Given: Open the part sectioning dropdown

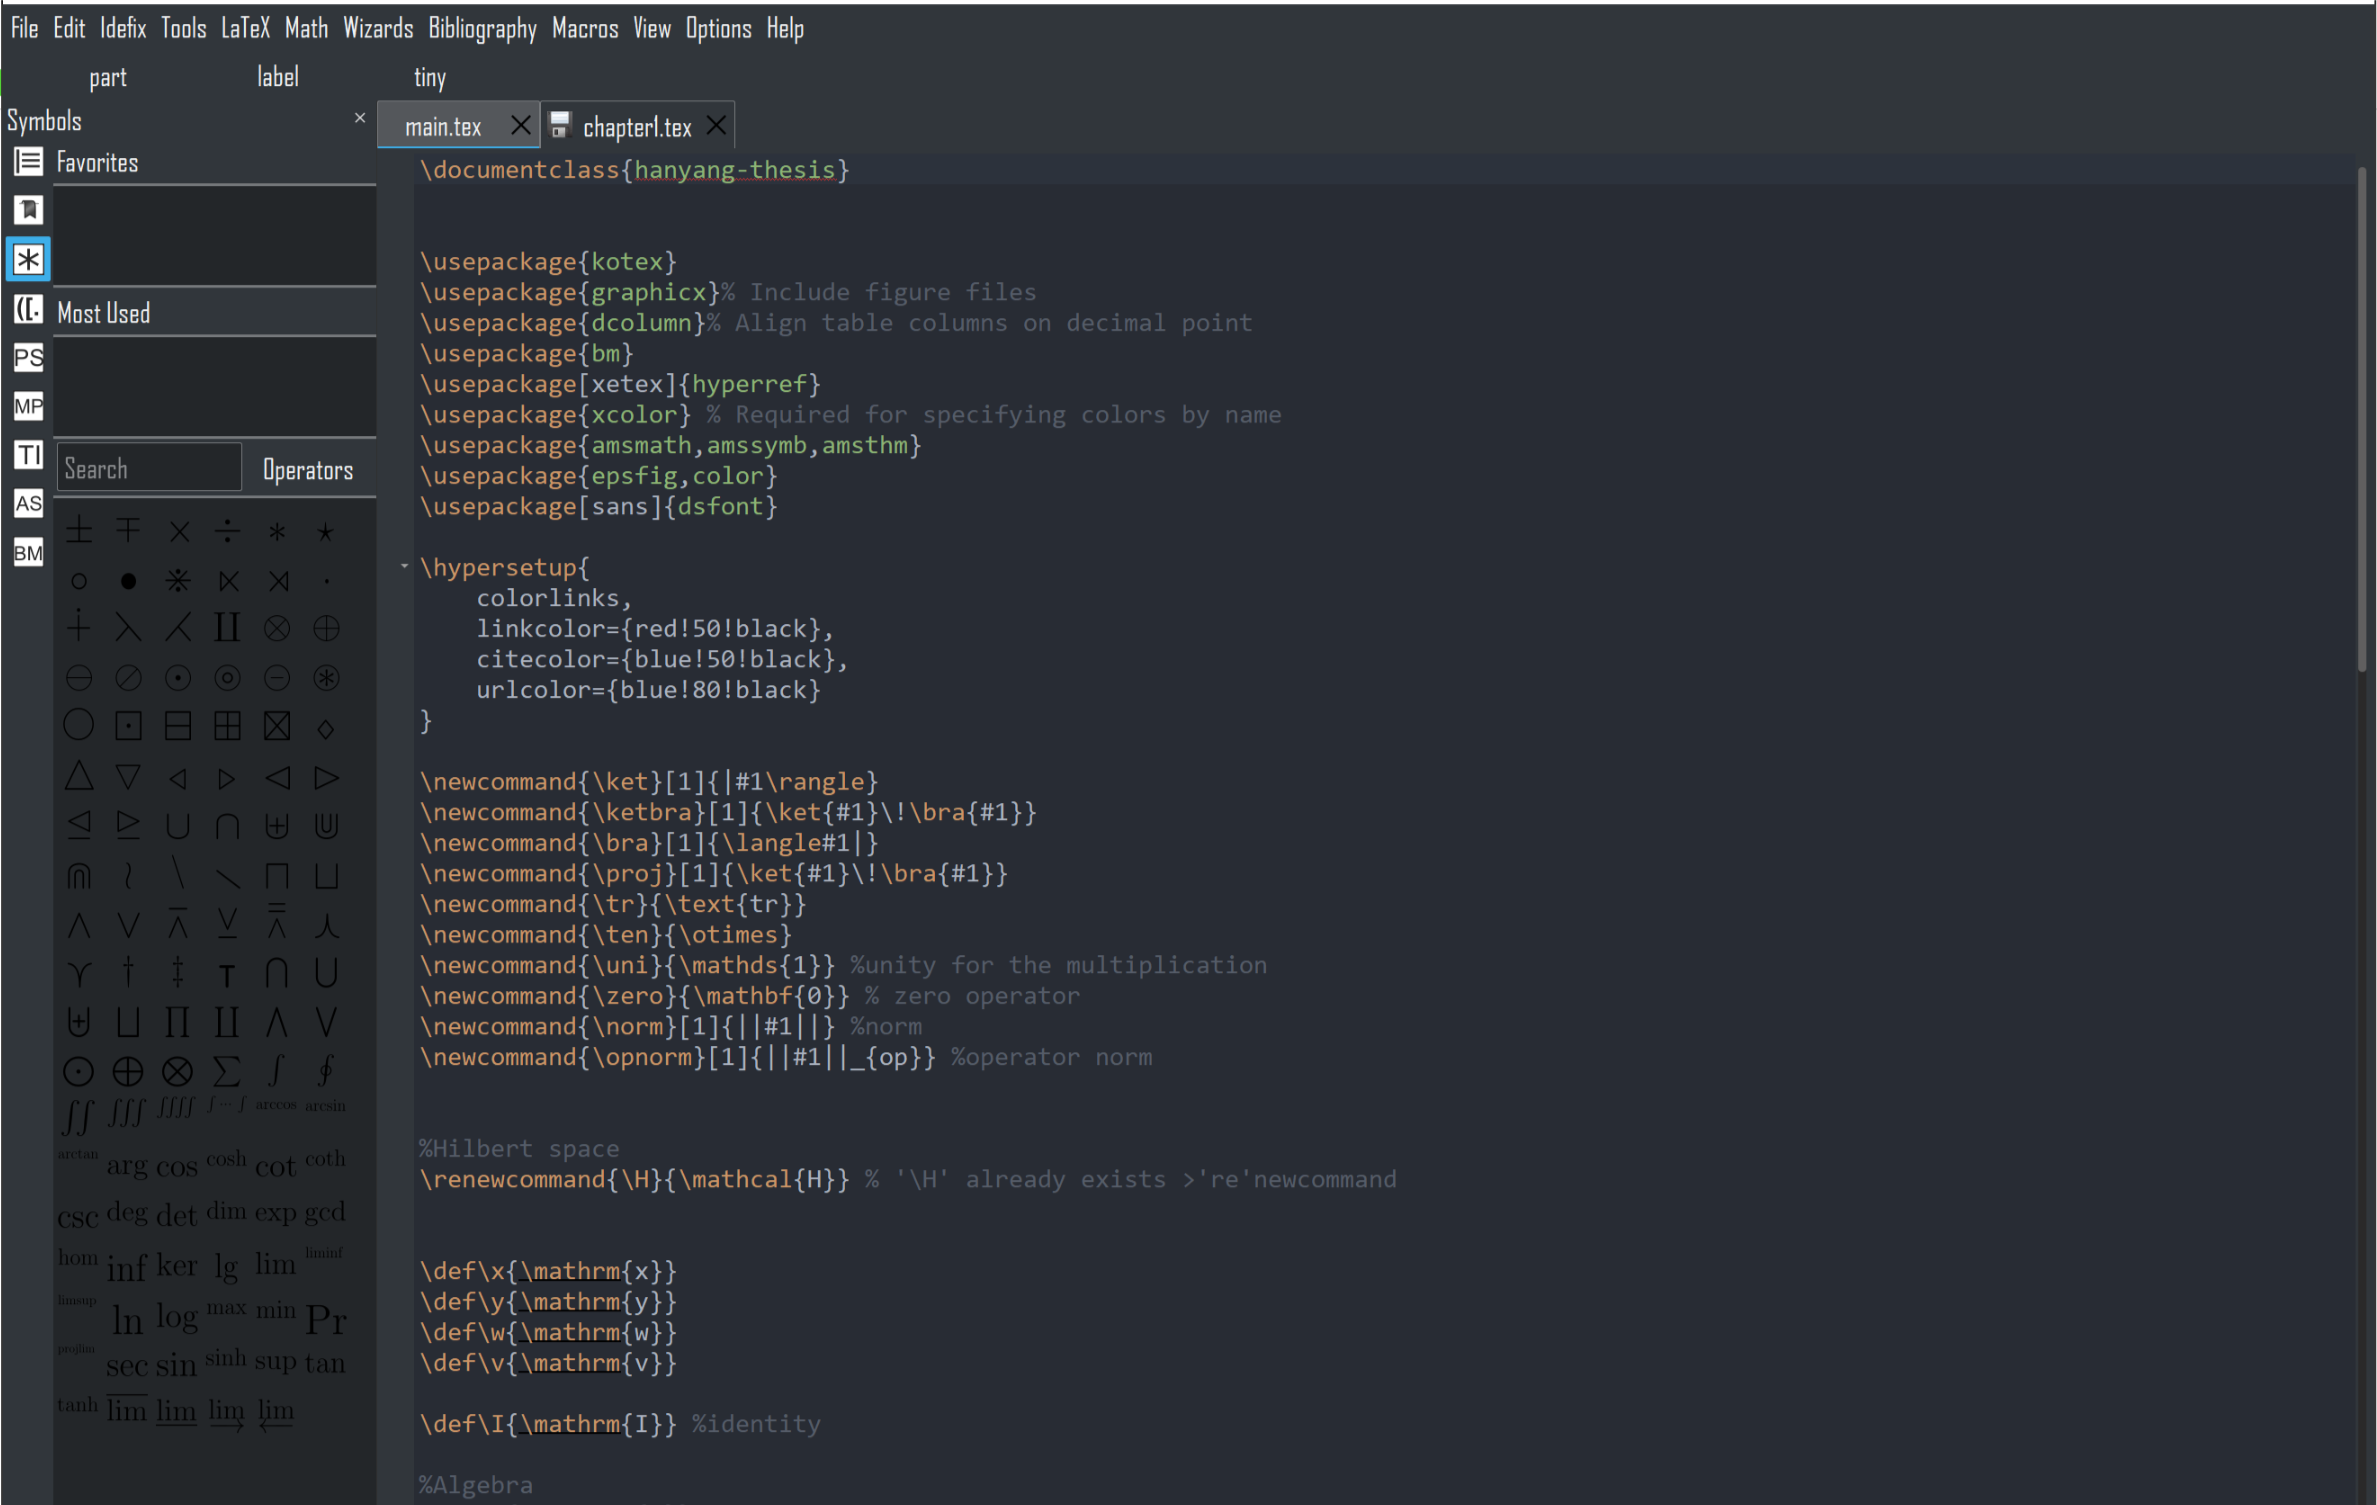Looking at the screenshot, I should coord(108,77).
